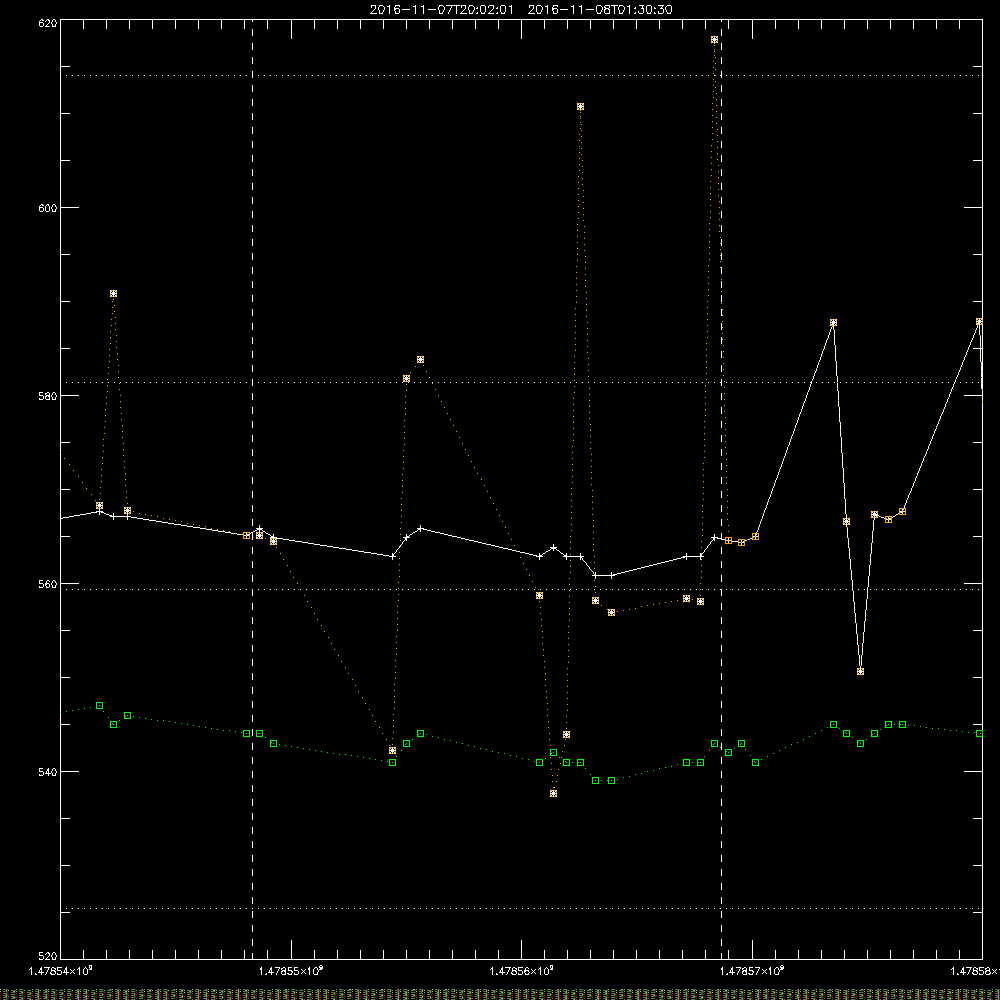The image size is (1000, 1000).
Task: Select the orange spike marker near 611
Action: (x=580, y=107)
